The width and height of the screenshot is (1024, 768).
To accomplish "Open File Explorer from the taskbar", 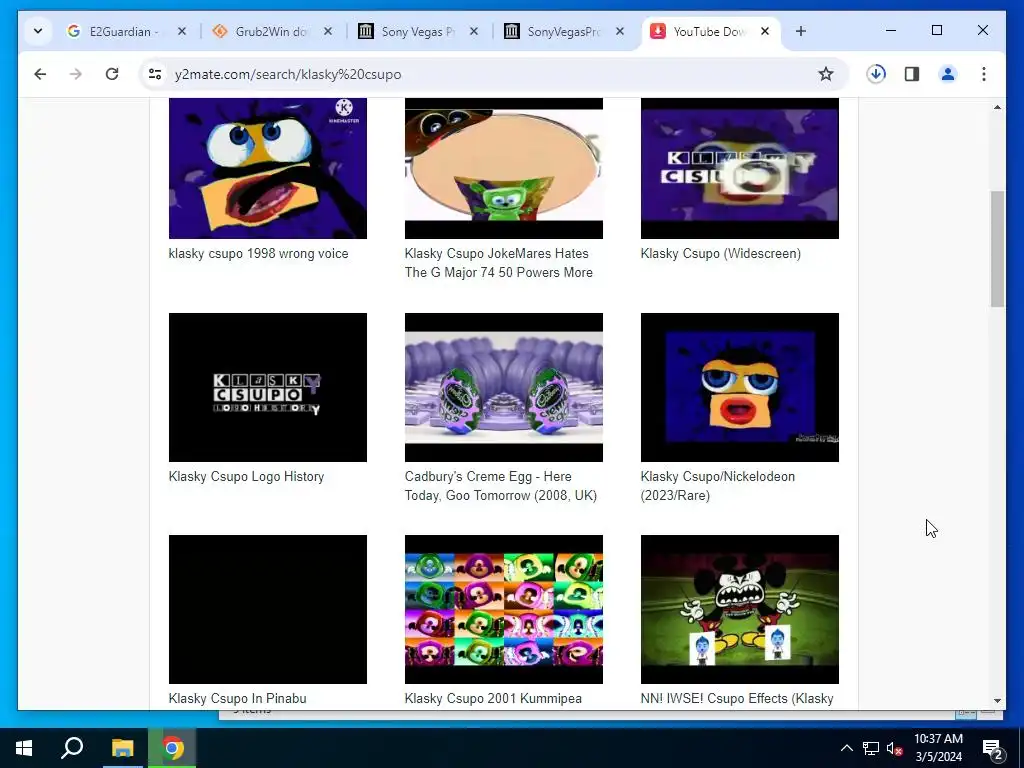I will point(122,748).
